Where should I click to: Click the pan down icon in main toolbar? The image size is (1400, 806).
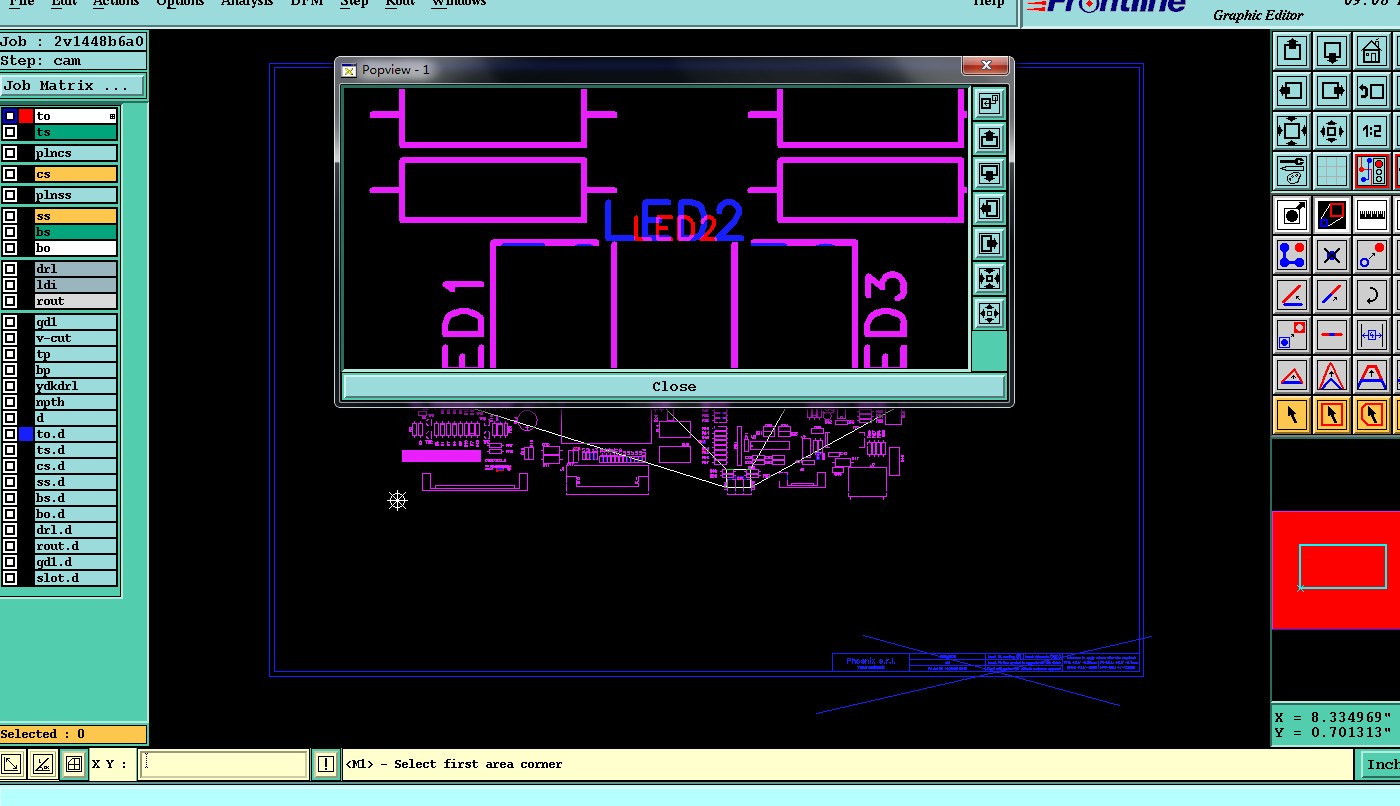pos(1331,51)
